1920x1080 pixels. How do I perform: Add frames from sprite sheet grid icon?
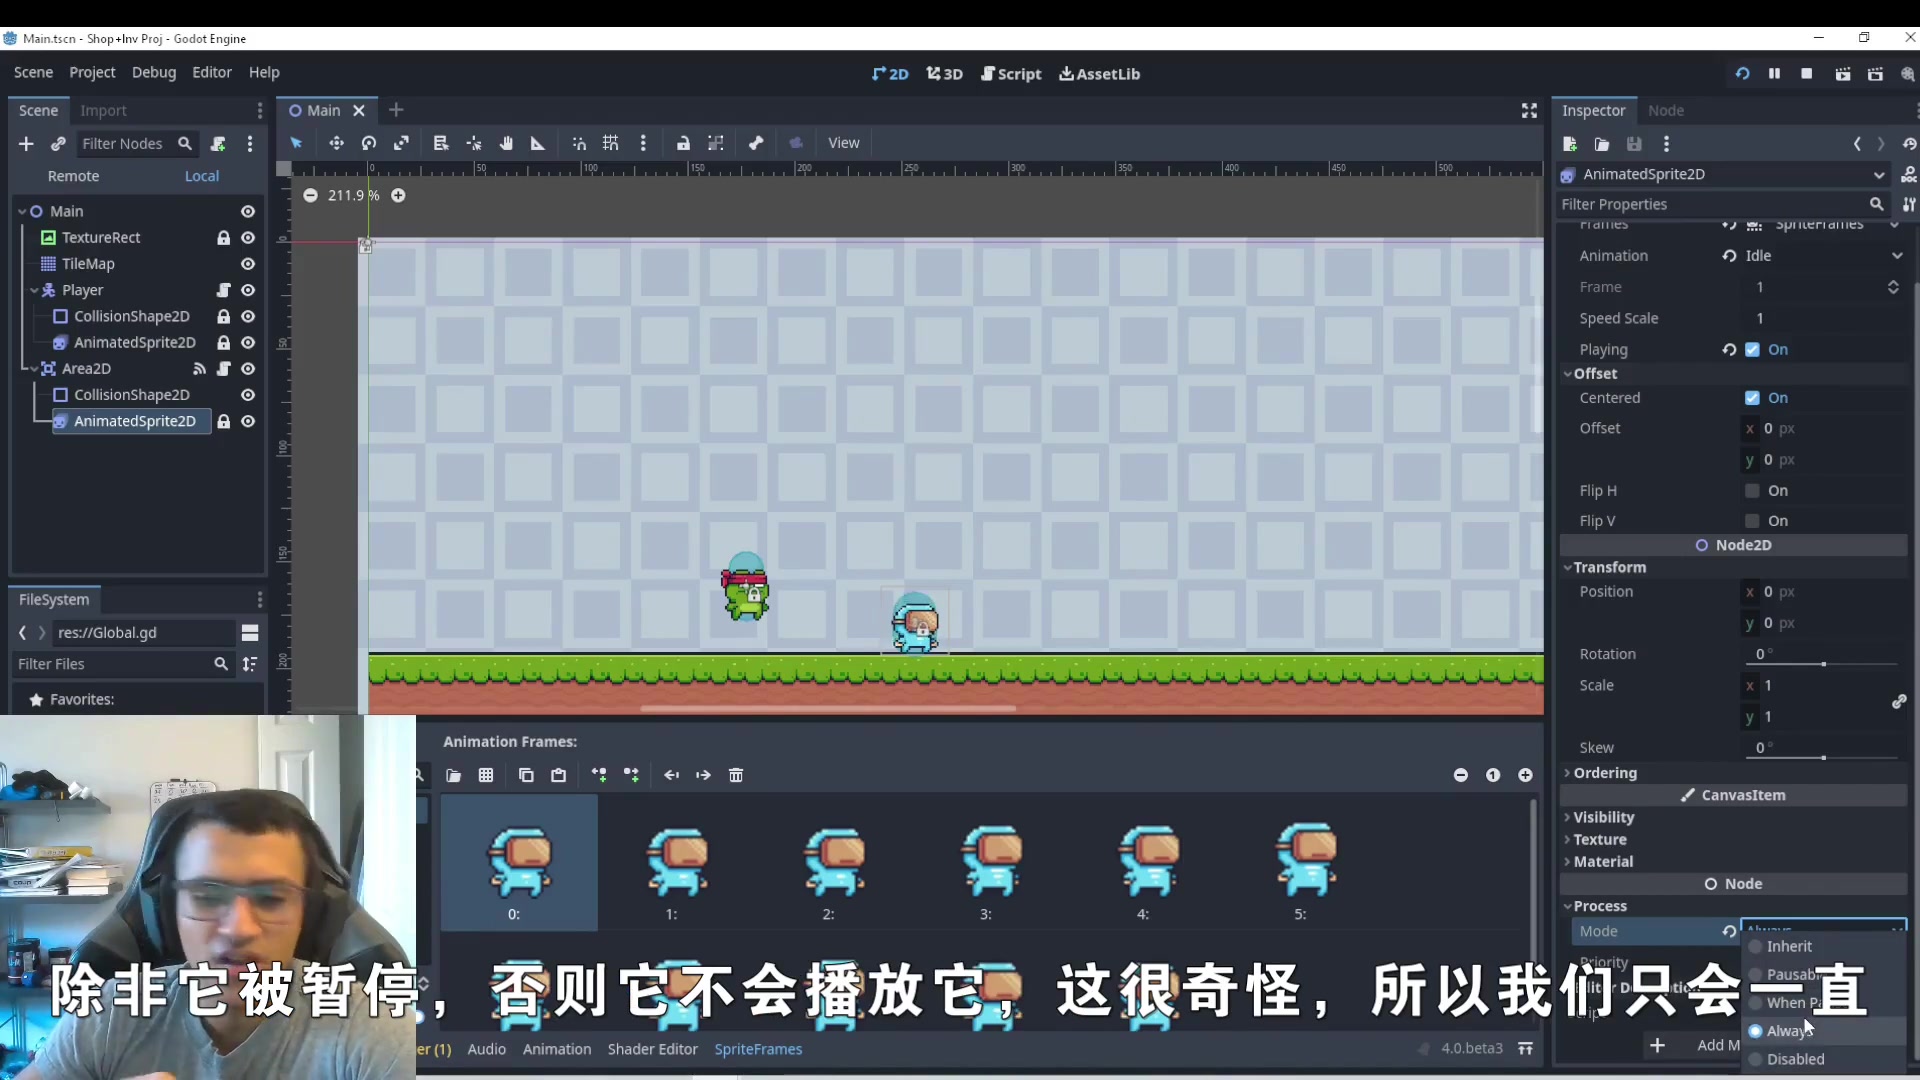pos(486,775)
